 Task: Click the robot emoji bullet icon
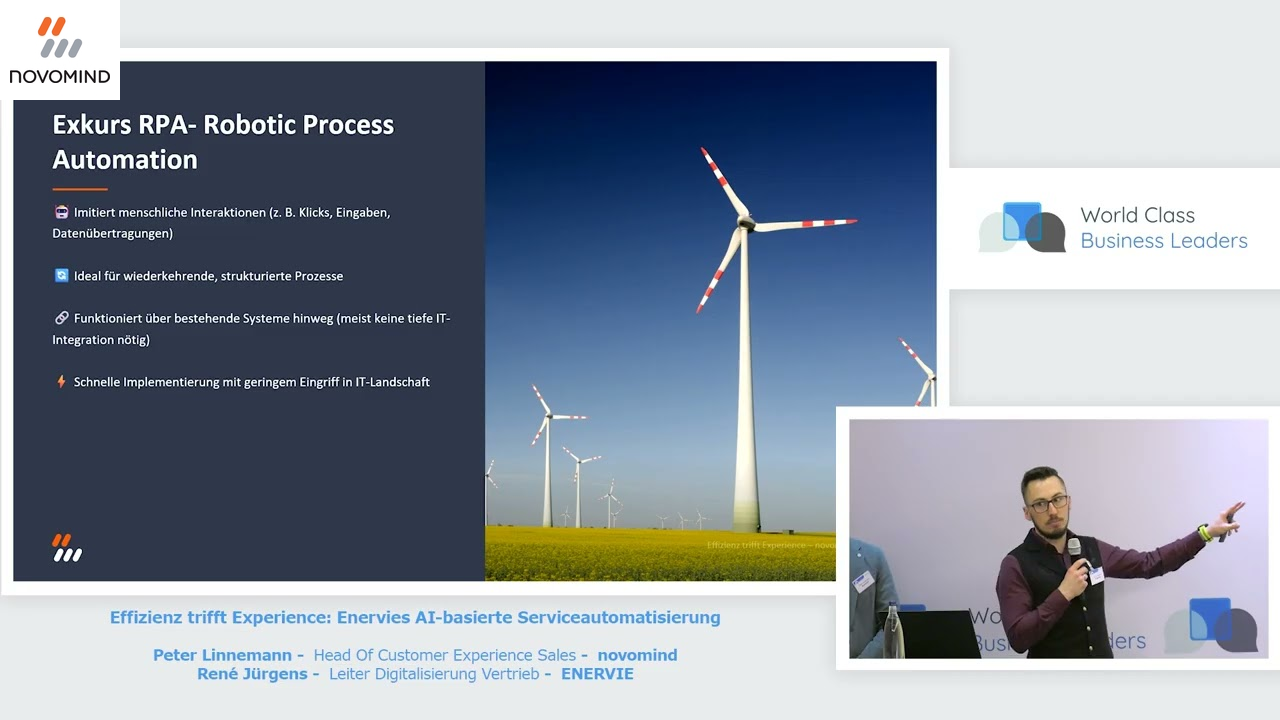60,212
